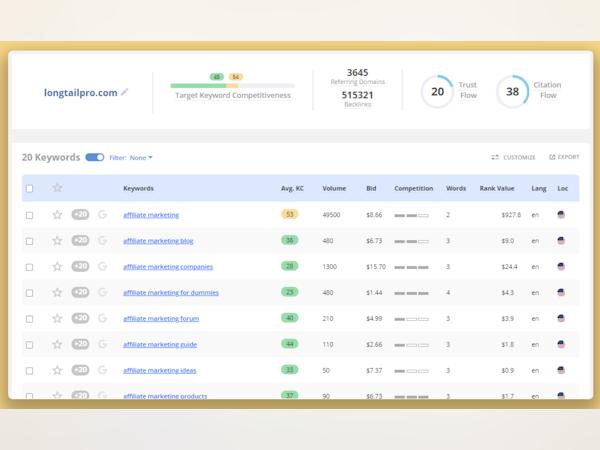Check the affiliate marketing guide checkbox

coord(29,345)
